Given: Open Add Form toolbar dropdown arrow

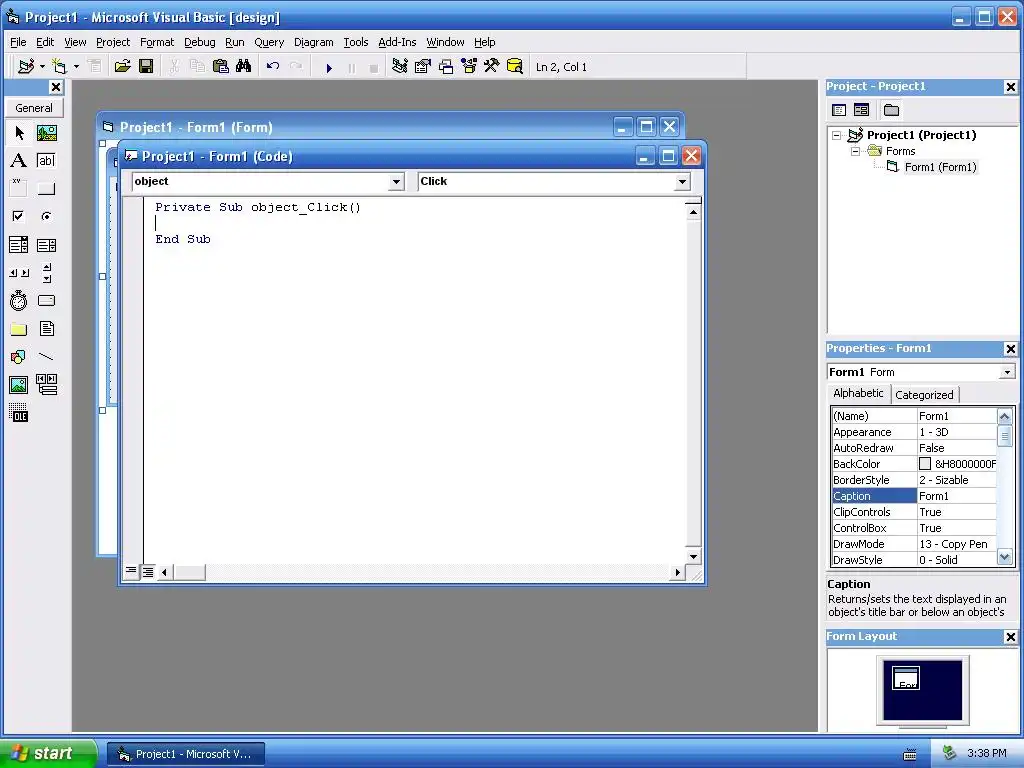Looking at the screenshot, I should tap(76, 67).
